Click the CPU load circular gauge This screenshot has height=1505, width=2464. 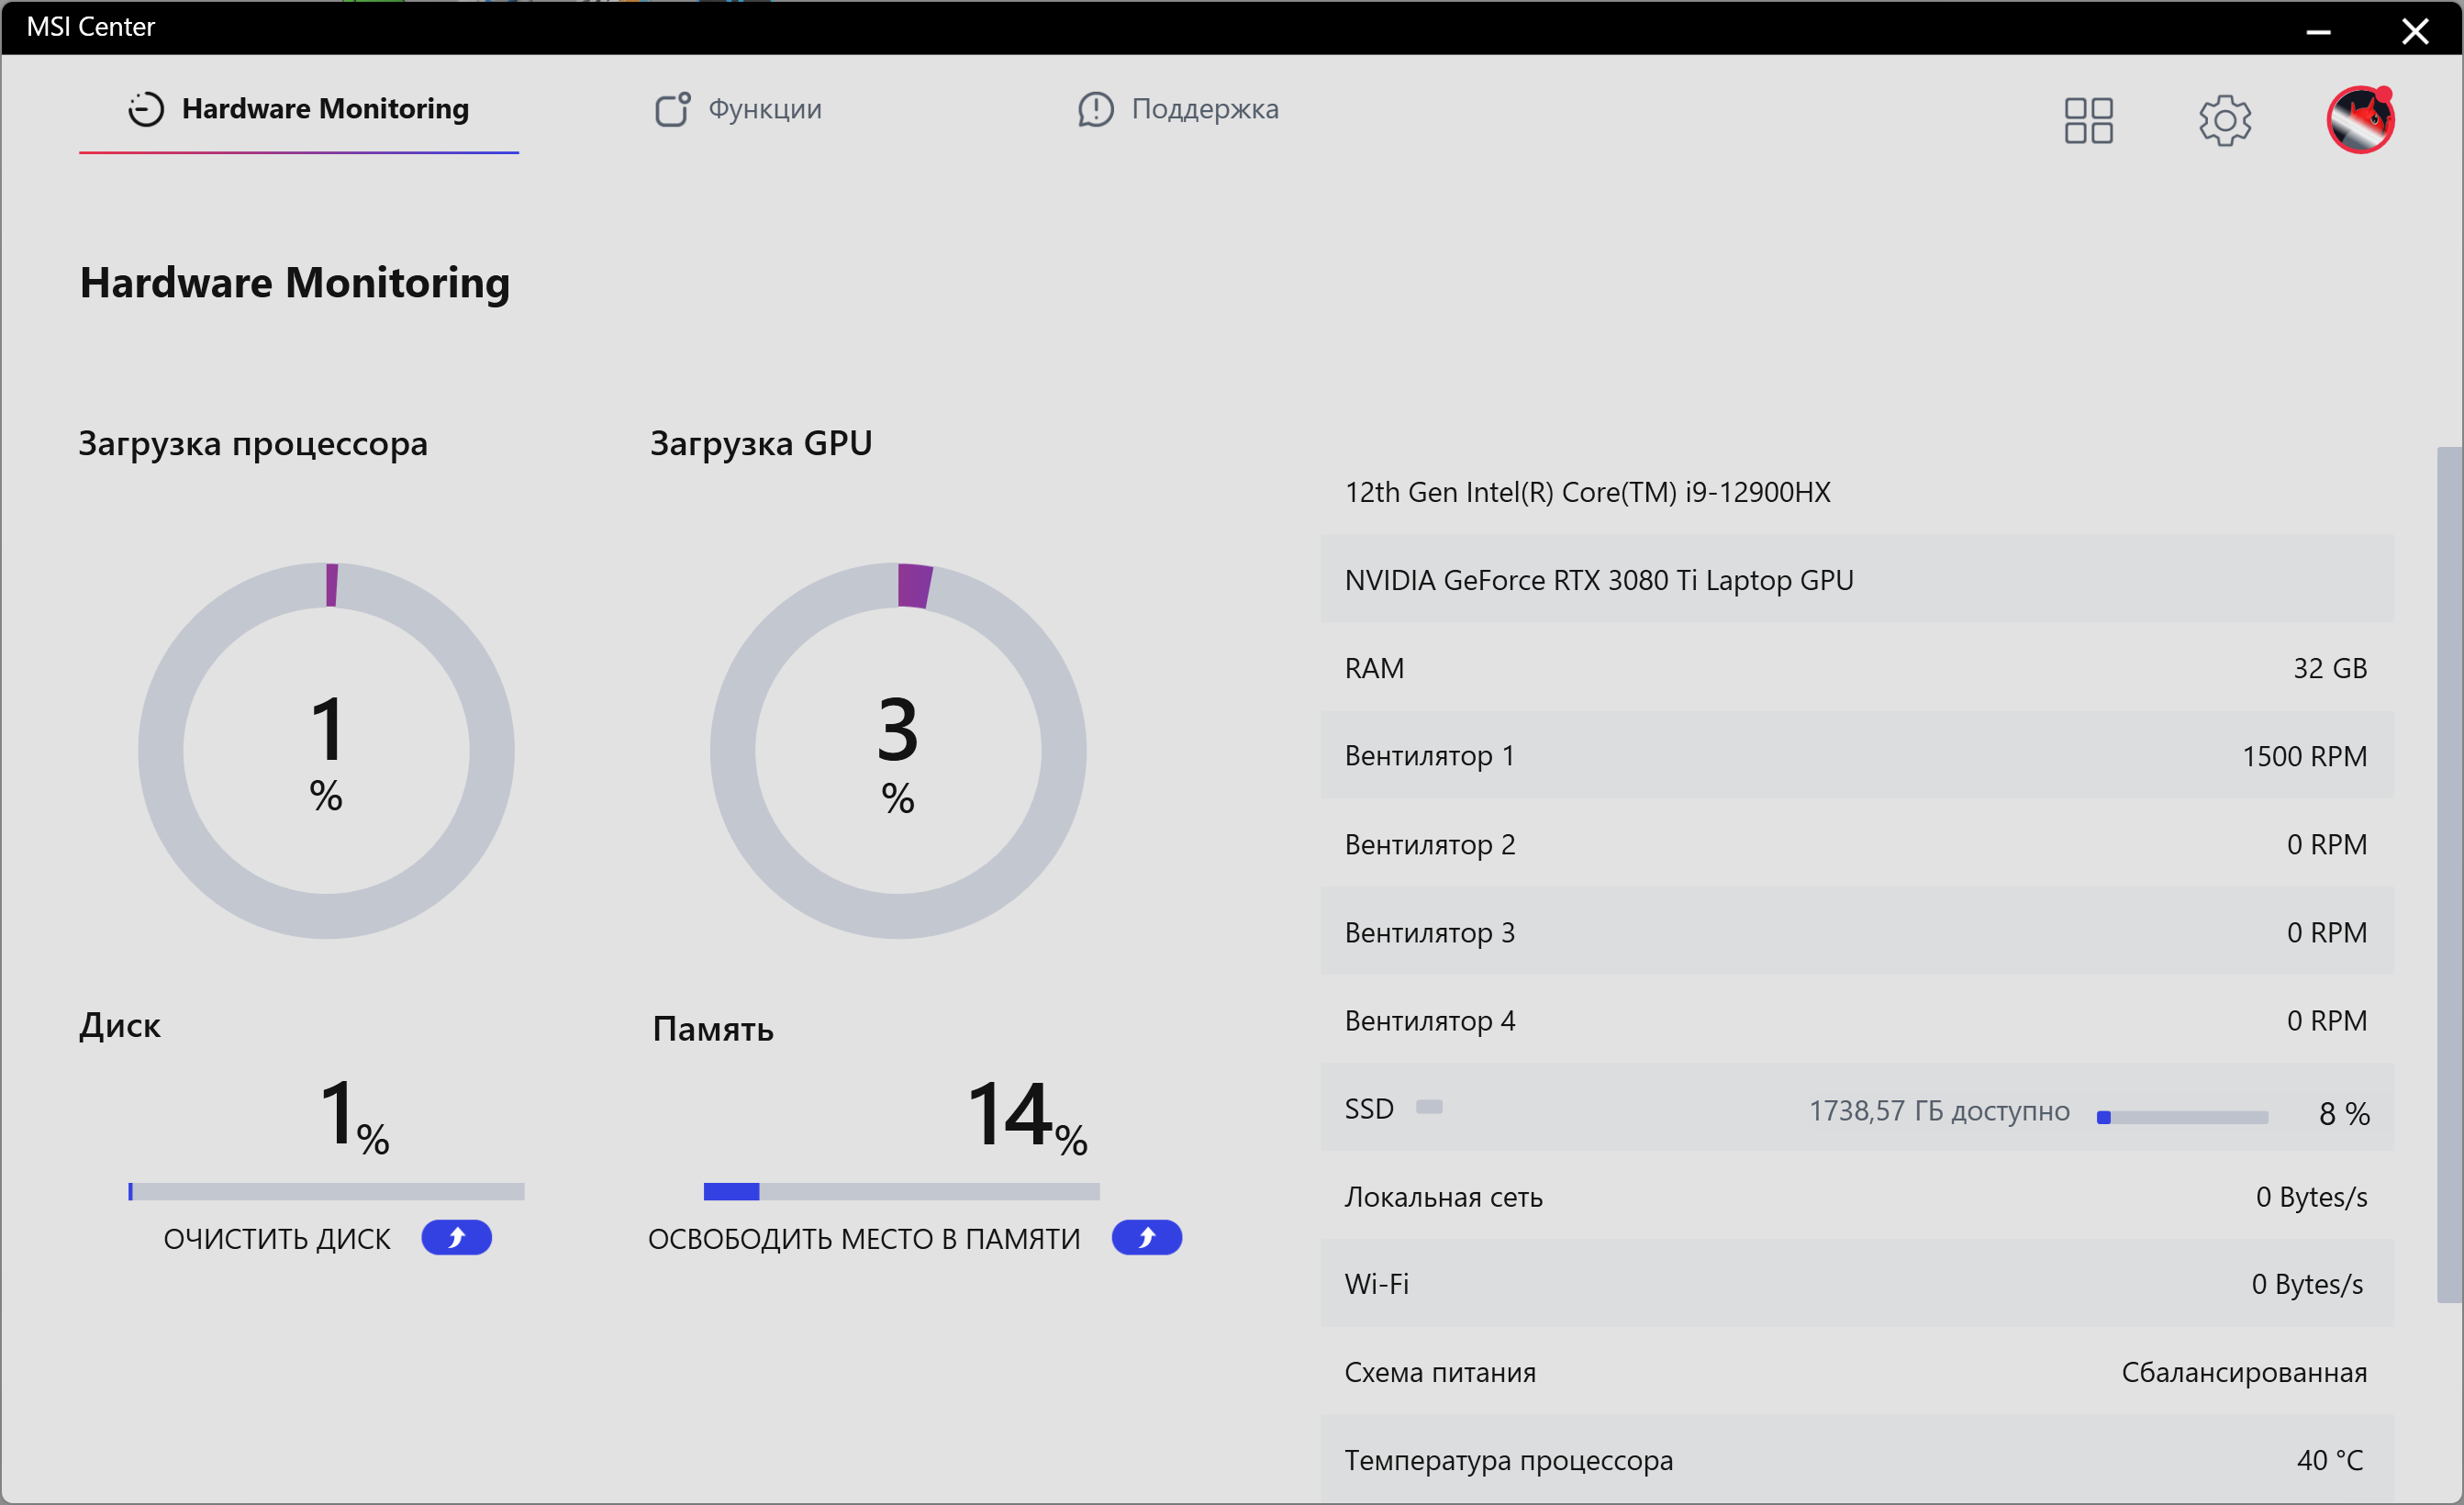click(326, 750)
